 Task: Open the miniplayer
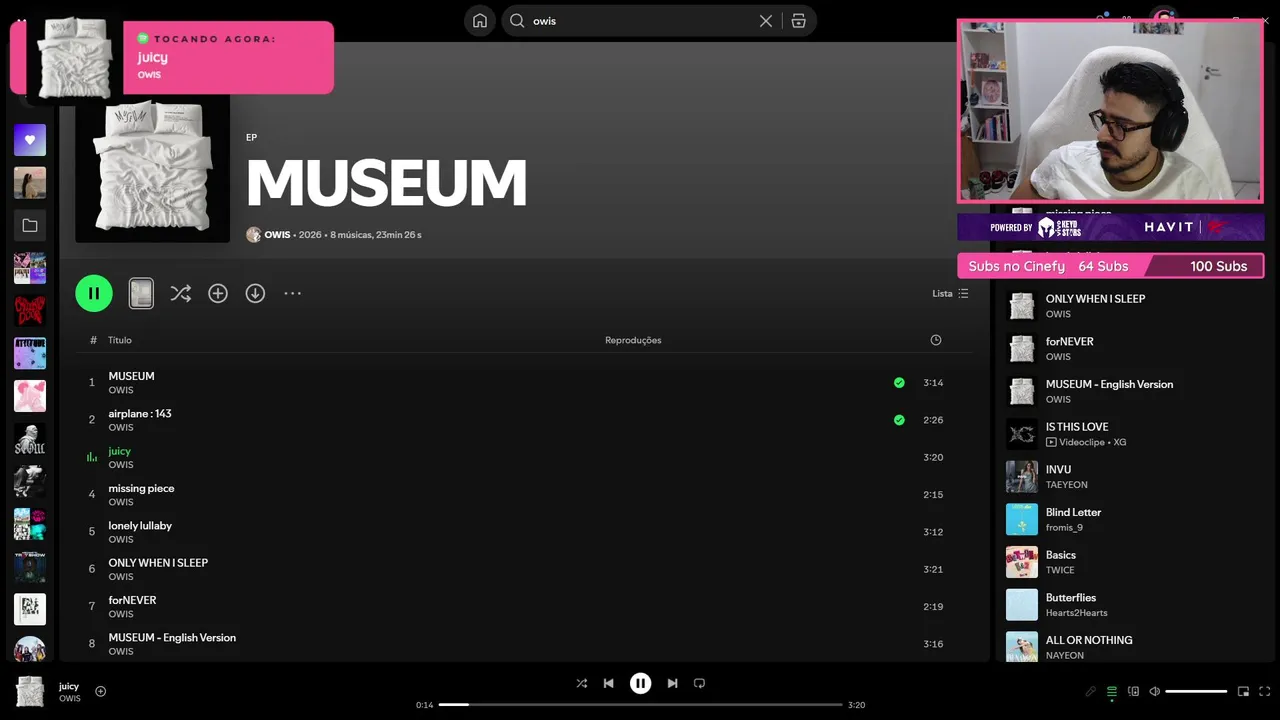click(1243, 691)
